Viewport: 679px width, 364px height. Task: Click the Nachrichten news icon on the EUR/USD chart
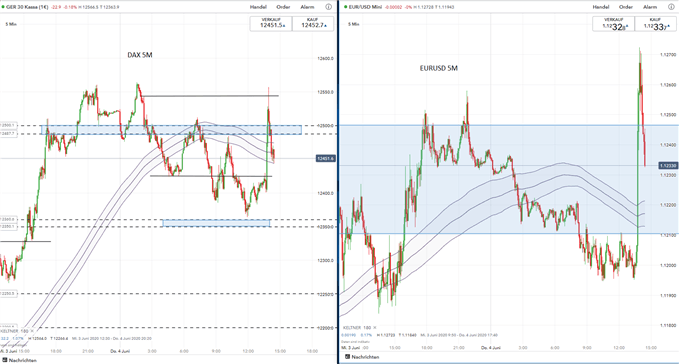tap(347, 357)
